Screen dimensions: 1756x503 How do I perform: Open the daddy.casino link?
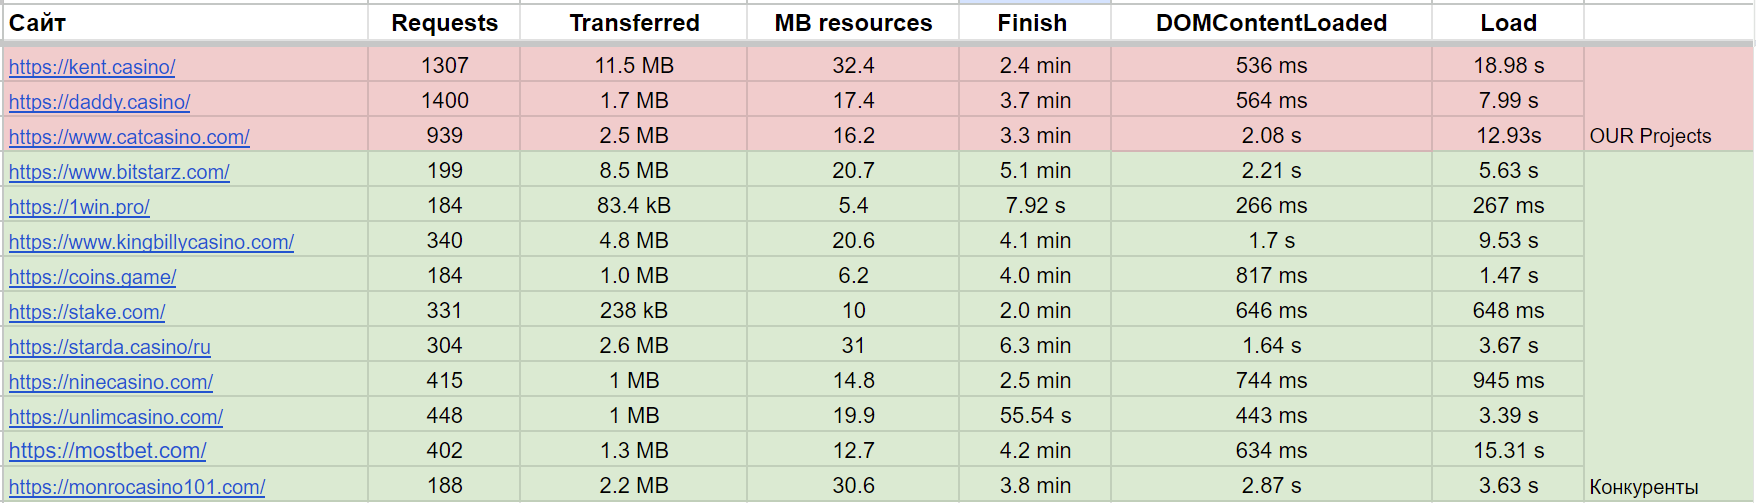99,102
